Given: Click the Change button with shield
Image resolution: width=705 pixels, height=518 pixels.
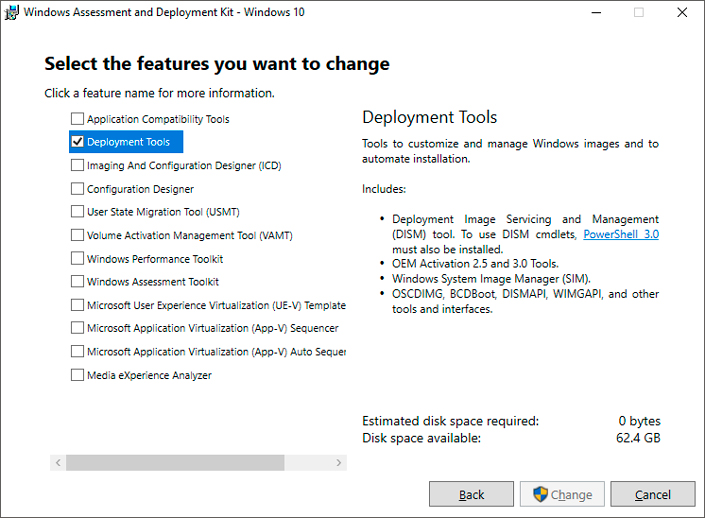Looking at the screenshot, I should pos(562,494).
